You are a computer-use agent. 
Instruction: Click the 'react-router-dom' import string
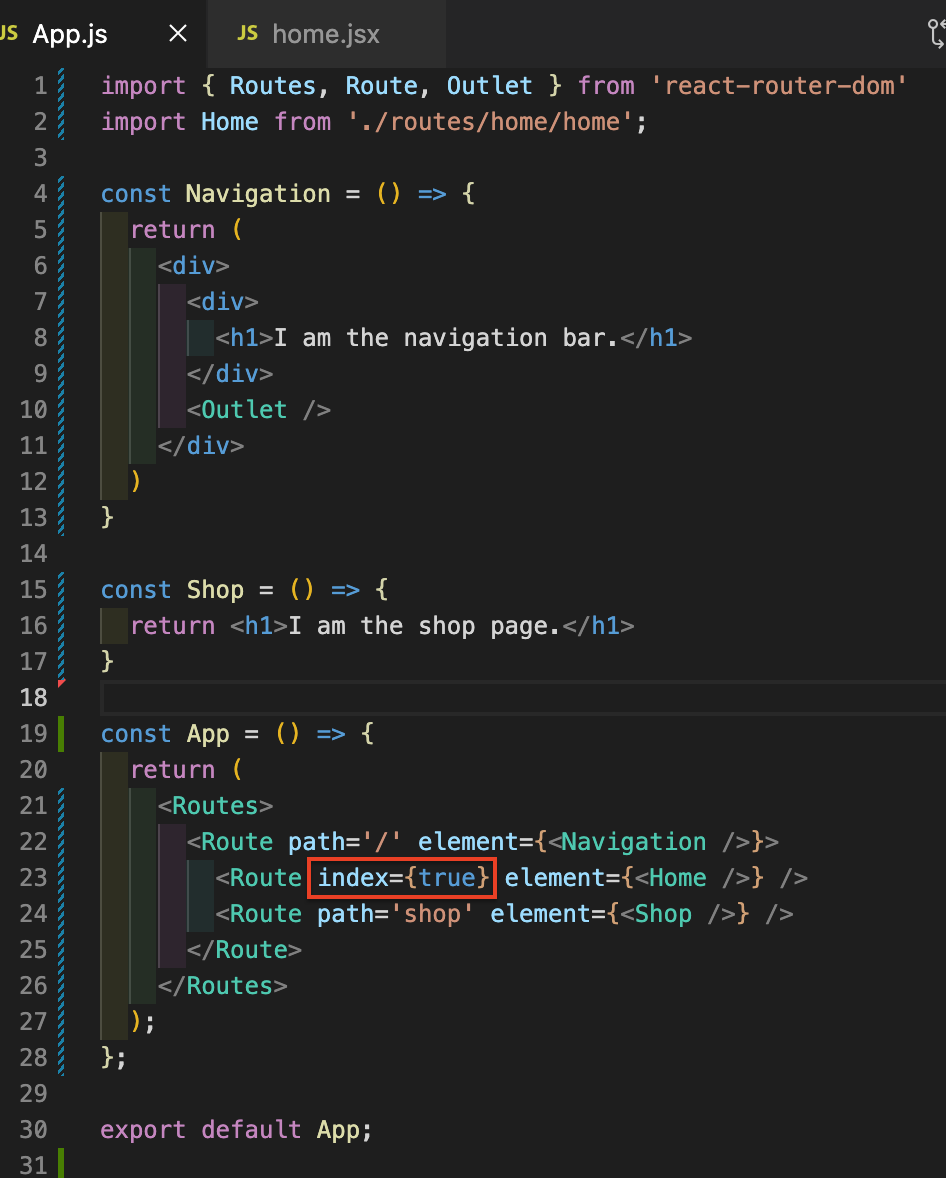(x=778, y=86)
